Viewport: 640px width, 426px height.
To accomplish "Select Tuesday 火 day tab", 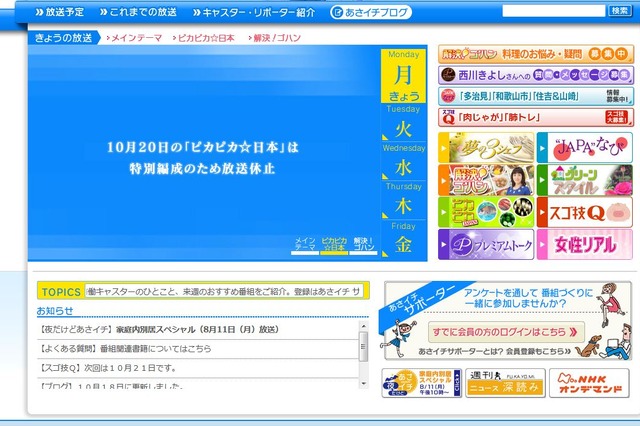I will (x=403, y=122).
